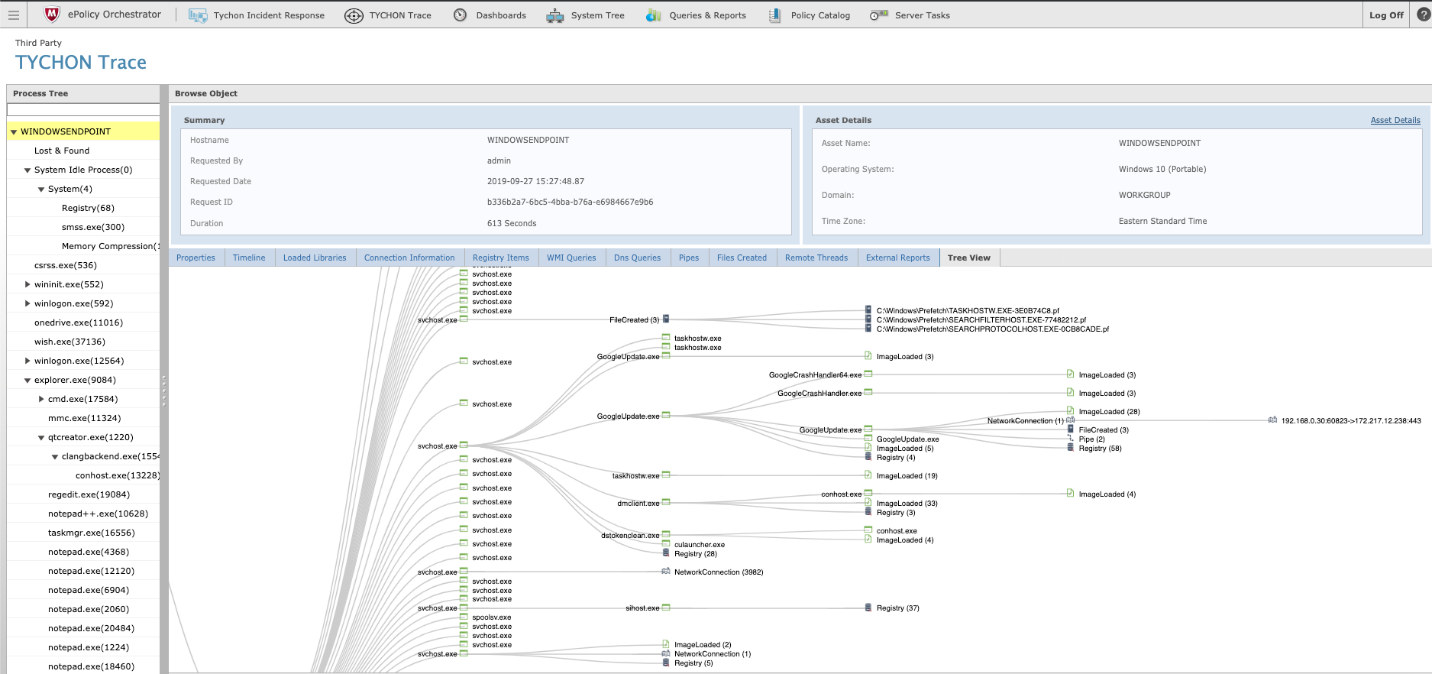Select taskmgr.exe(16556) in process tree
Screen dimensions: 1432x674
[x=91, y=532]
